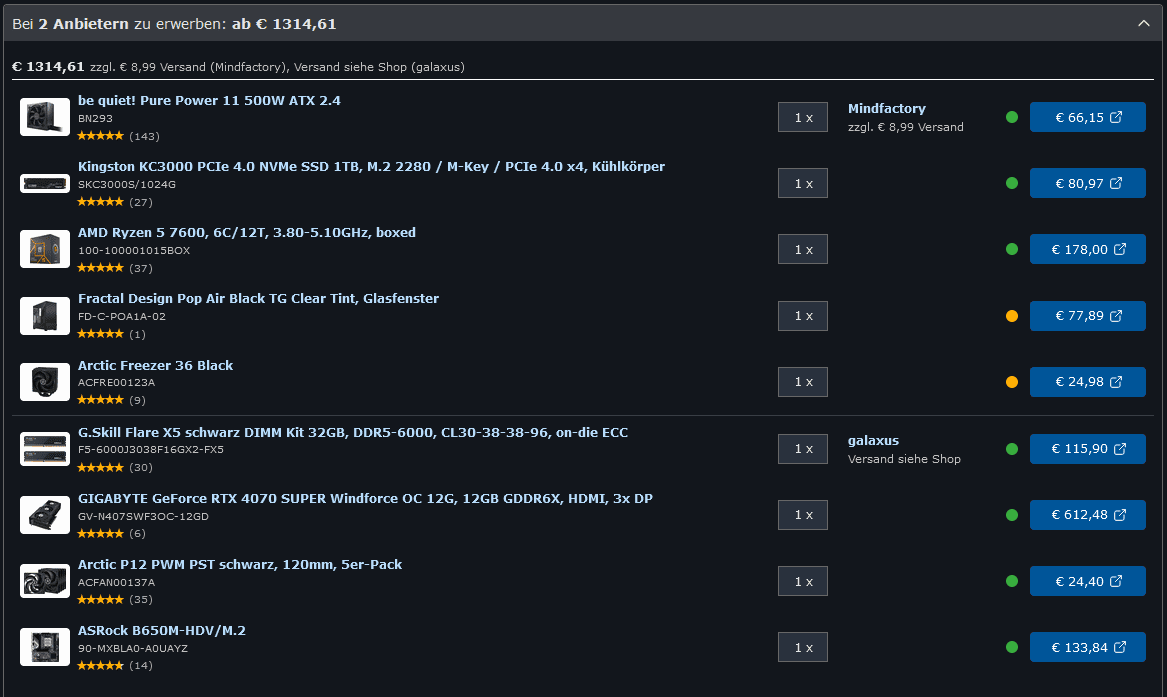Screen dimensions: 1167x697
Task: Go to the € 66,15 Mindfactory offer
Action: tap(1087, 118)
